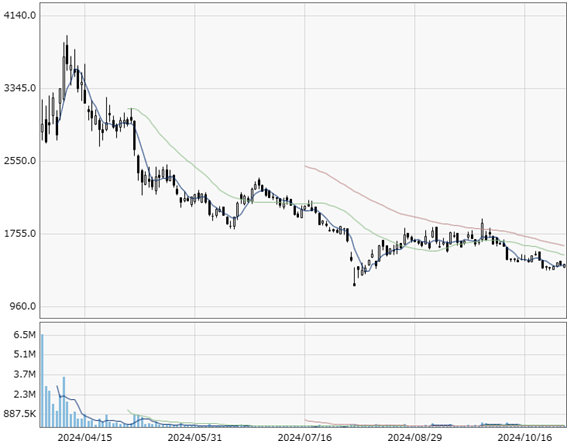Click the 3.7M volume axis label
The width and height of the screenshot is (567, 441).
[x=25, y=374]
